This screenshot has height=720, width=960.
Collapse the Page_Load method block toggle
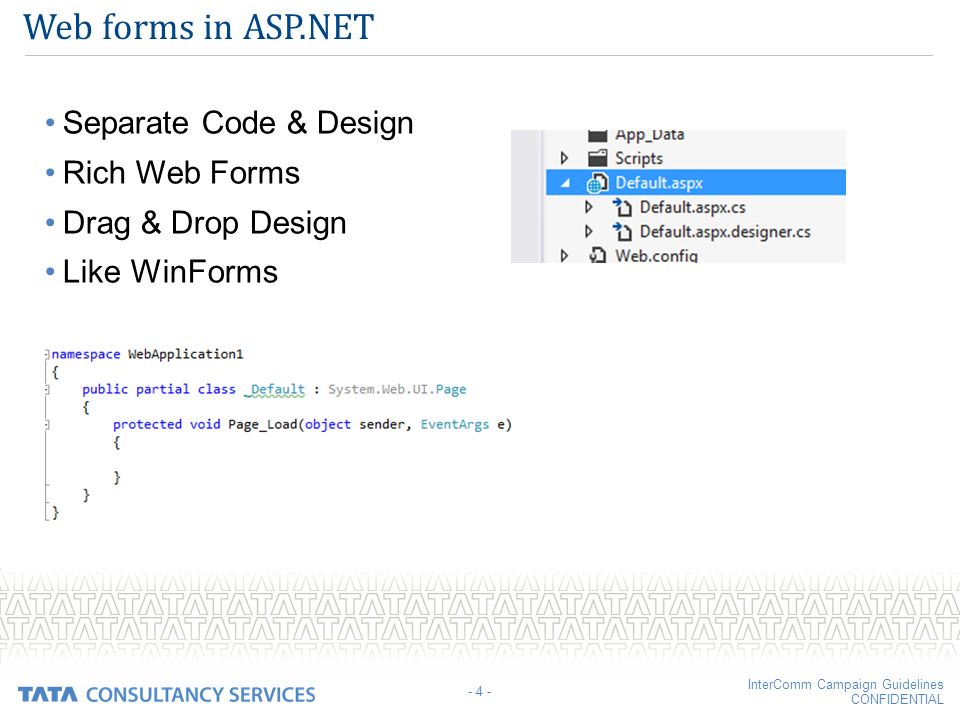[x=47, y=424]
